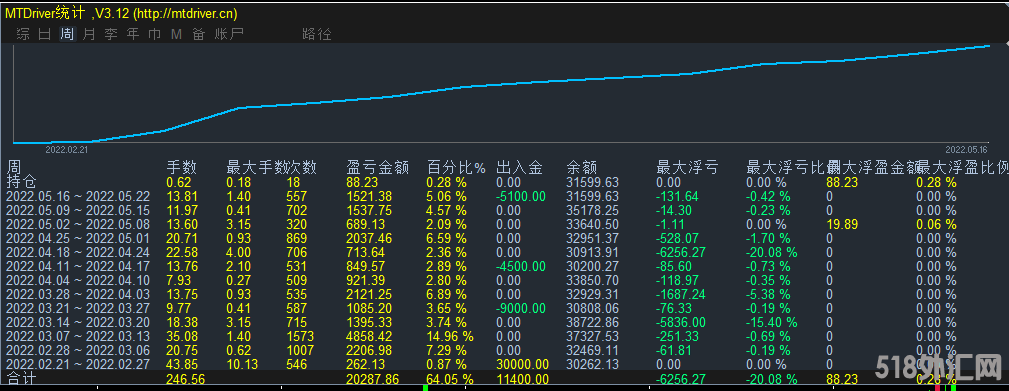This screenshot has width=1009, height=391.
Task: Open the 月 monthly tab
Action: point(89,34)
